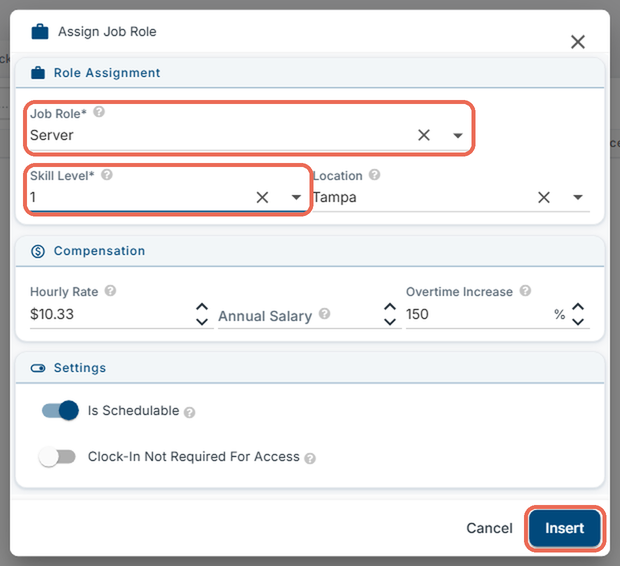Decrease the Annual Salary value
620x566 pixels.
390,322
